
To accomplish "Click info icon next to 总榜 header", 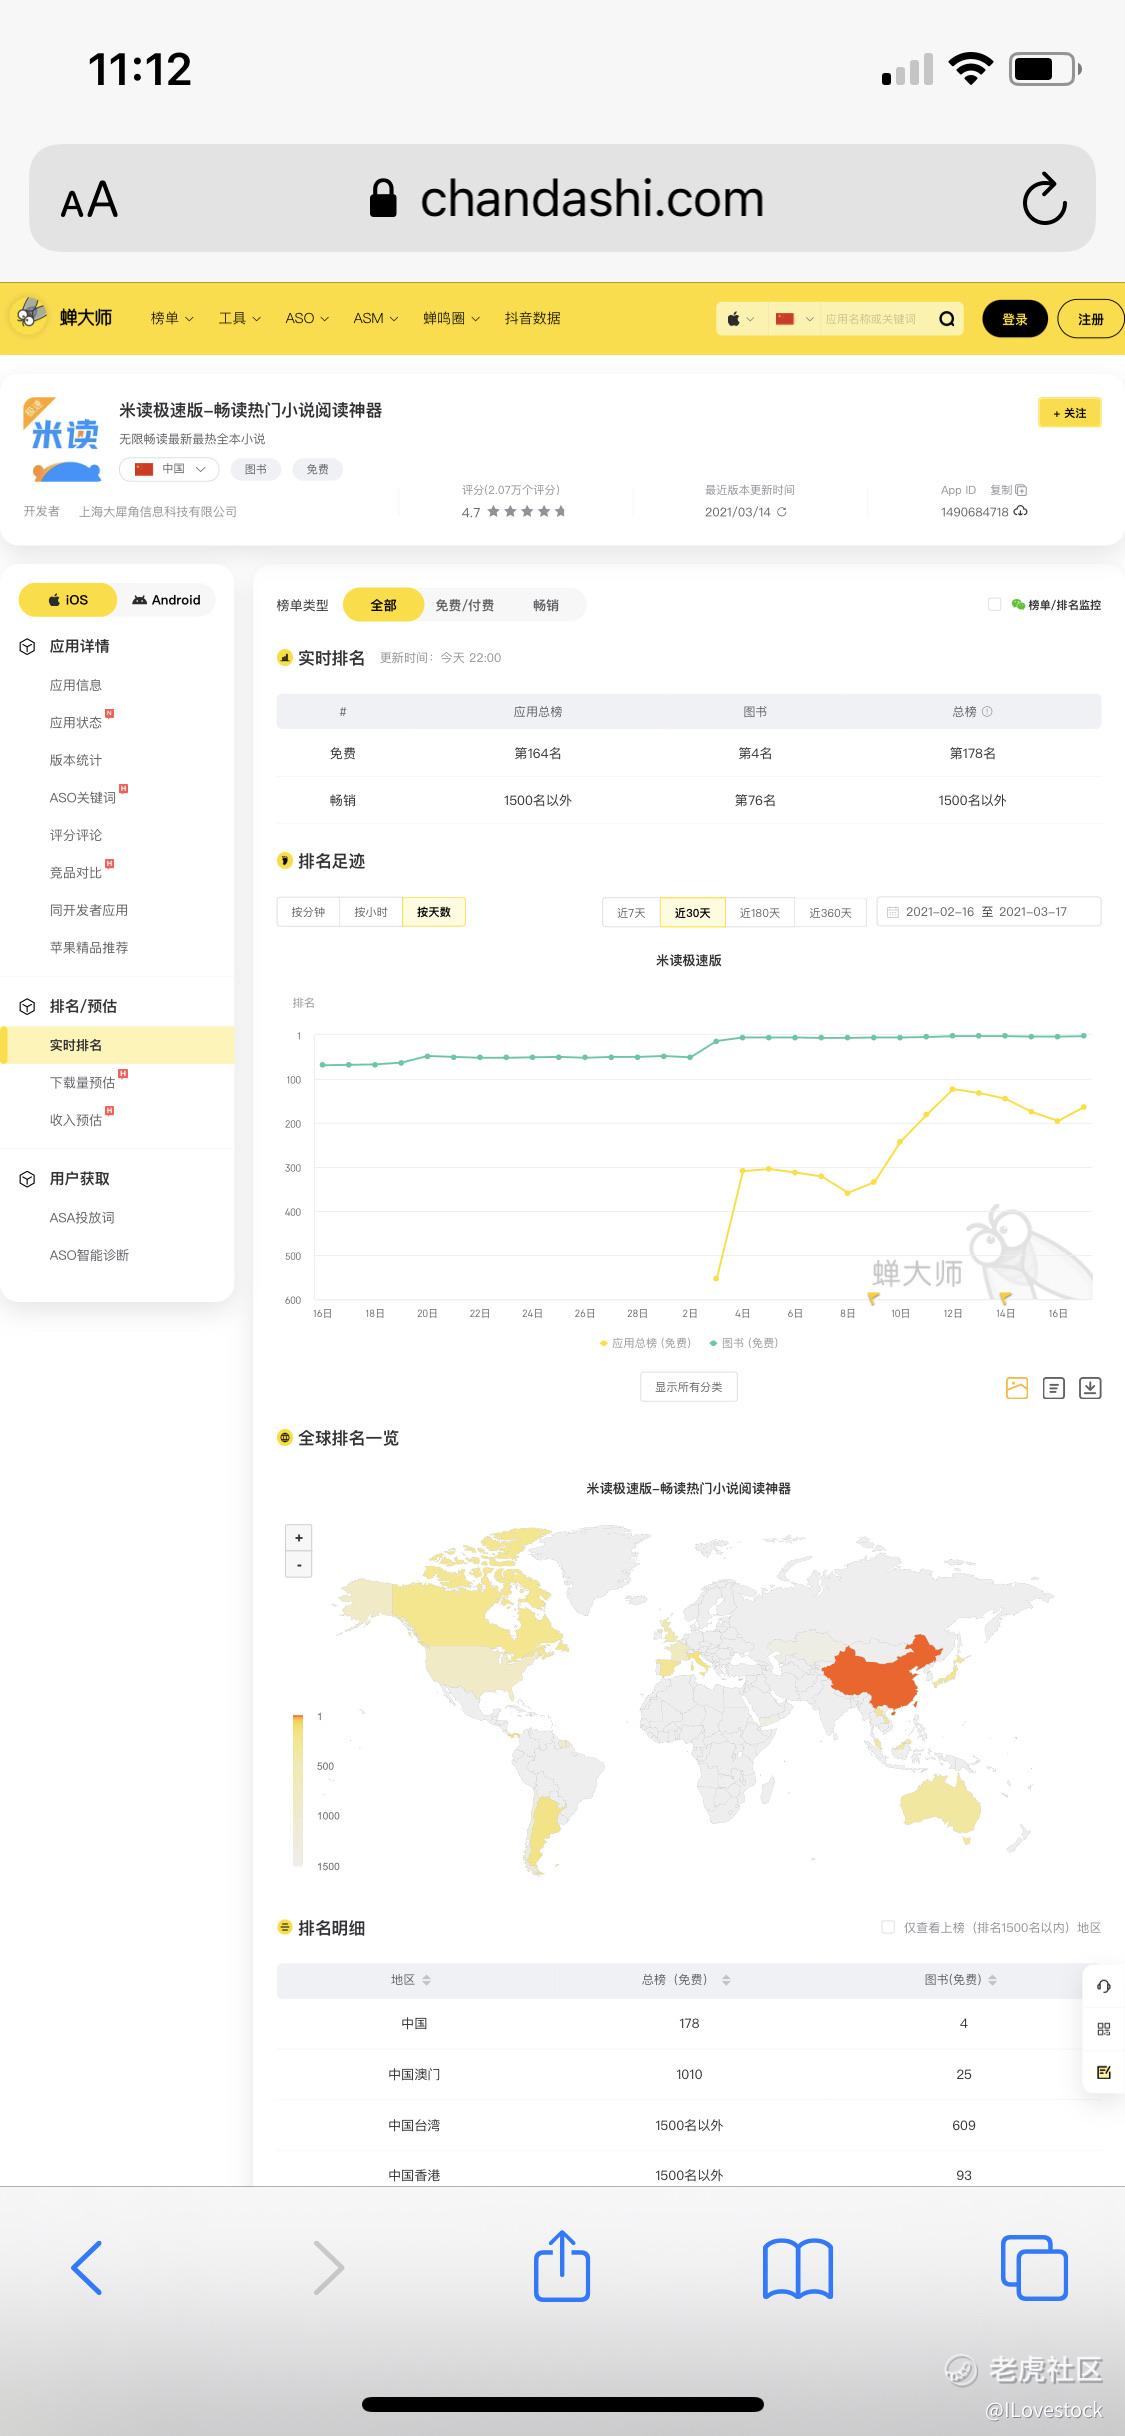I will (987, 712).
